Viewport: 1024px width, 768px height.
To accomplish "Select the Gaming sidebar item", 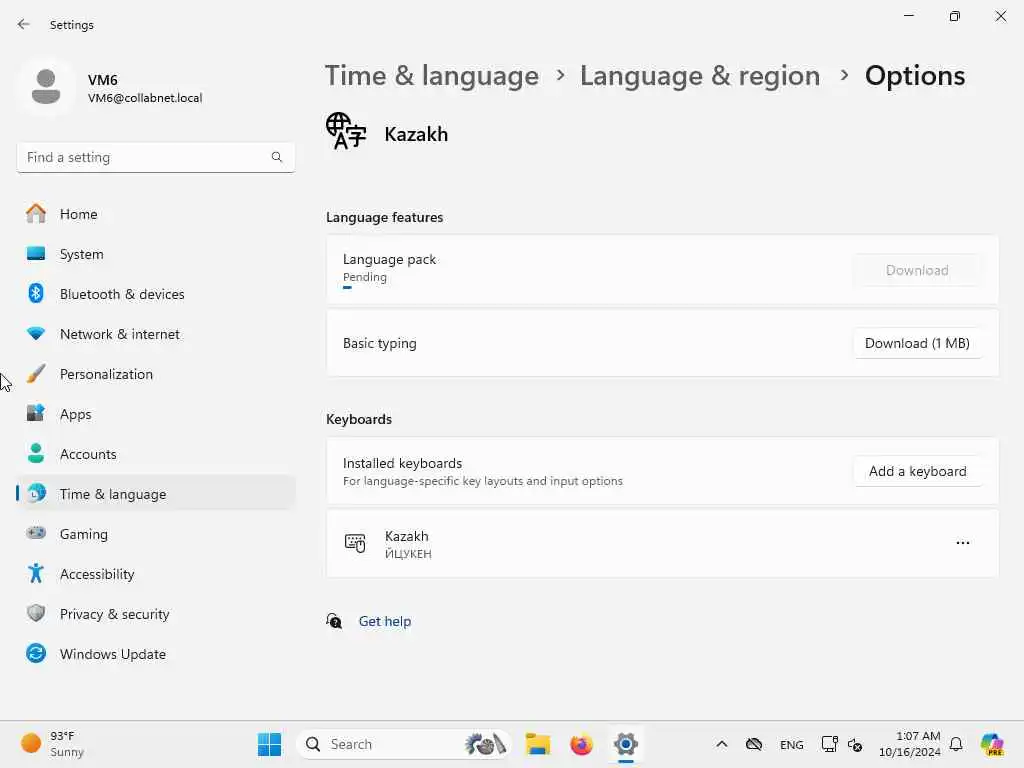I will (x=84, y=534).
